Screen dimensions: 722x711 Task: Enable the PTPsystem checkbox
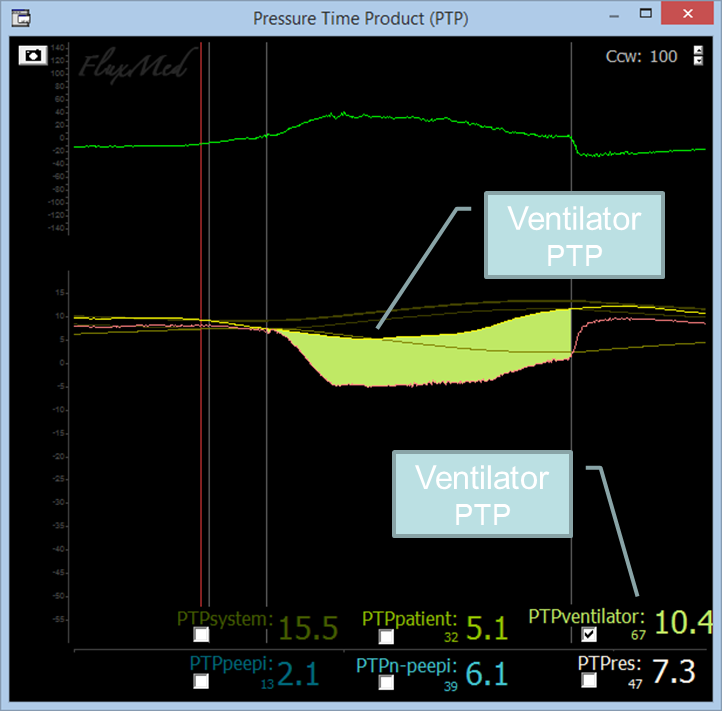201,634
